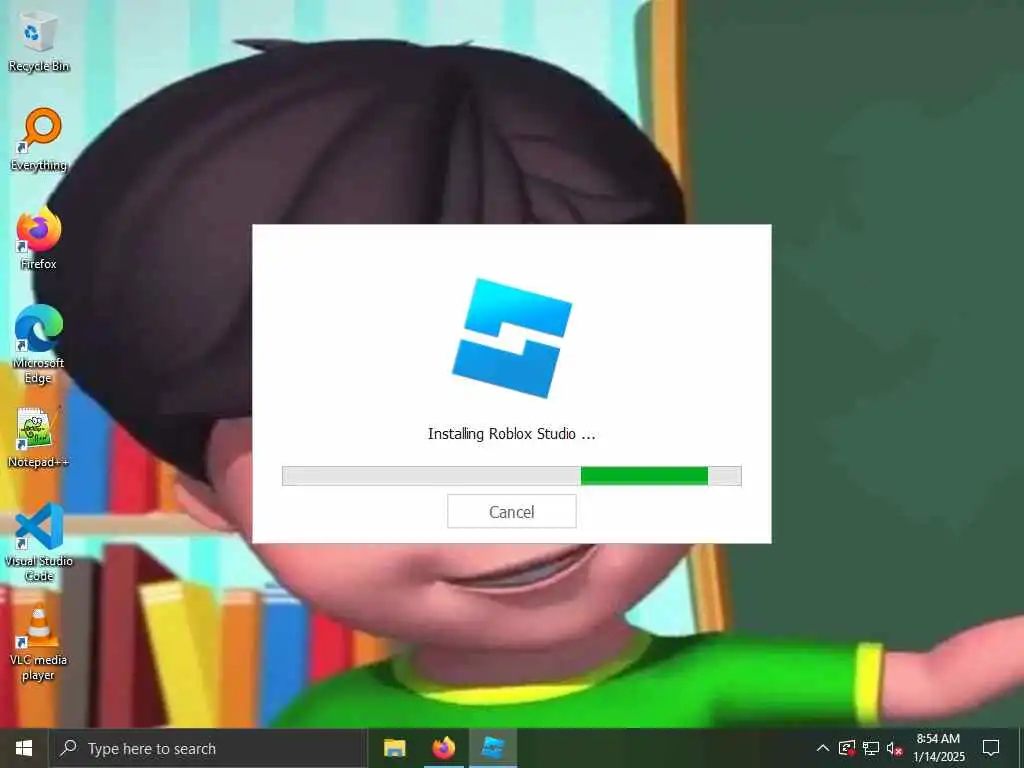
Task: Open the muted volume tray icon
Action: [x=895, y=748]
